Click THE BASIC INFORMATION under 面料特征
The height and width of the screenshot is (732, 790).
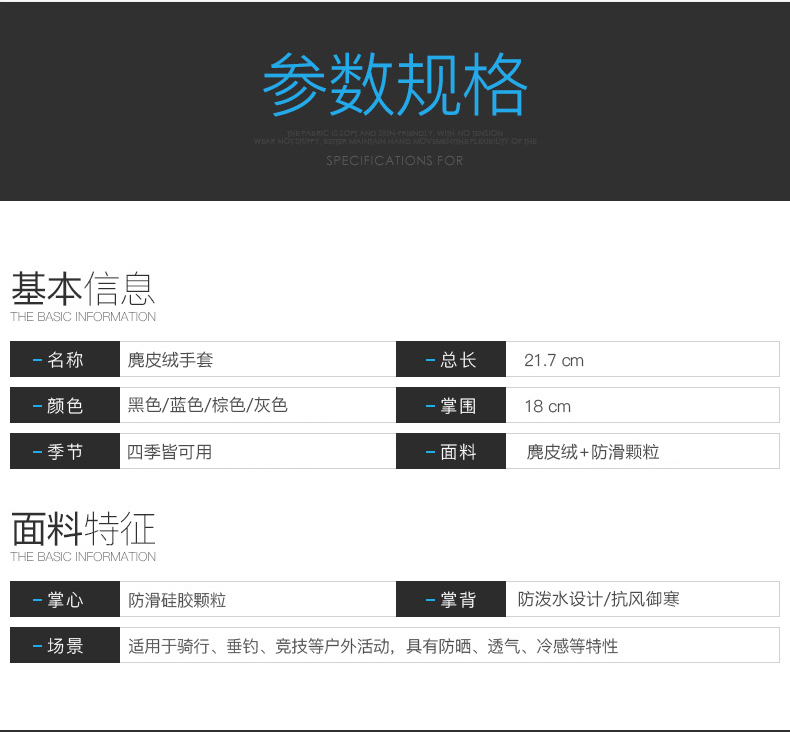[83, 556]
